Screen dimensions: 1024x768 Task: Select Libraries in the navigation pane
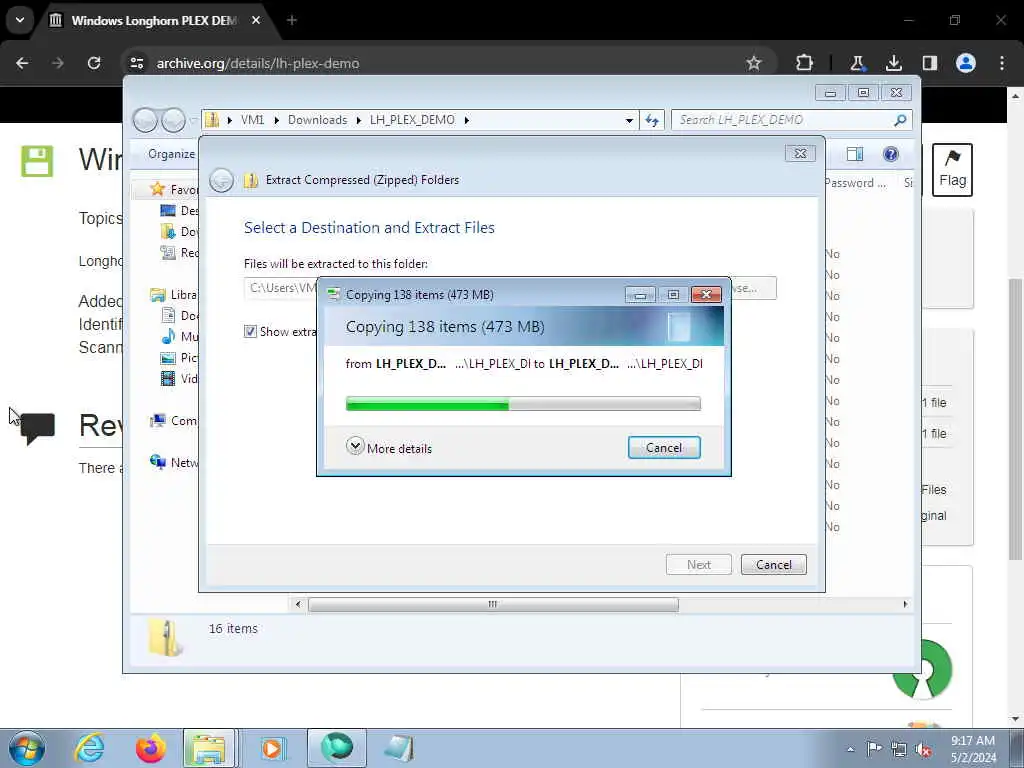coord(174,295)
